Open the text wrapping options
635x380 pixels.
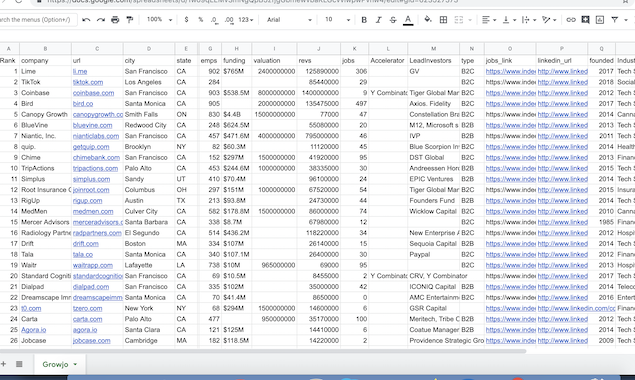(528, 19)
